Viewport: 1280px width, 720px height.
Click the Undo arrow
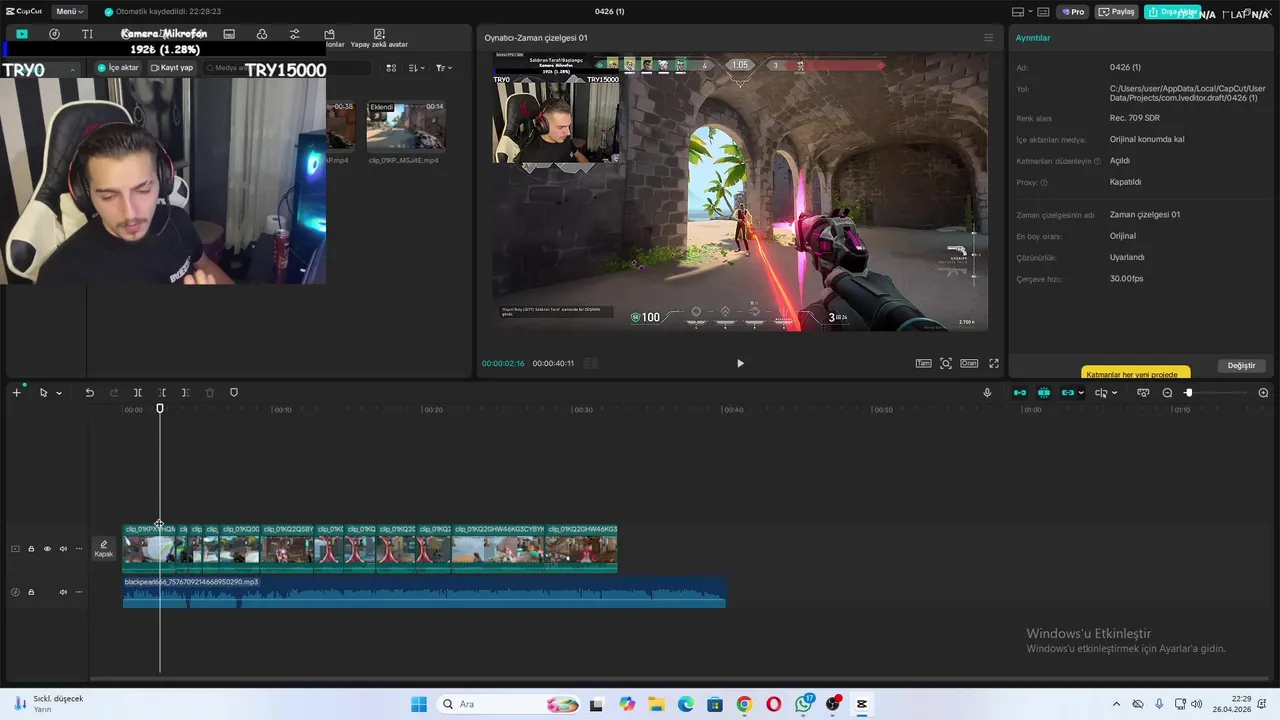pyautogui.click(x=89, y=393)
